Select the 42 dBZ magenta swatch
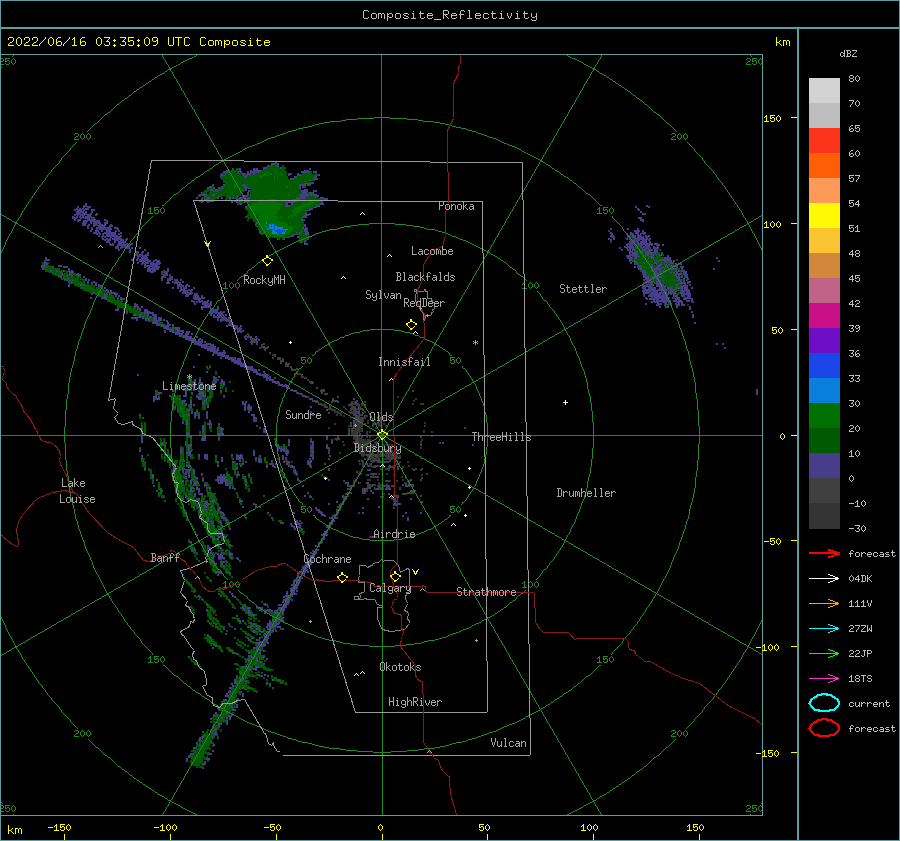900x841 pixels. coord(824,315)
